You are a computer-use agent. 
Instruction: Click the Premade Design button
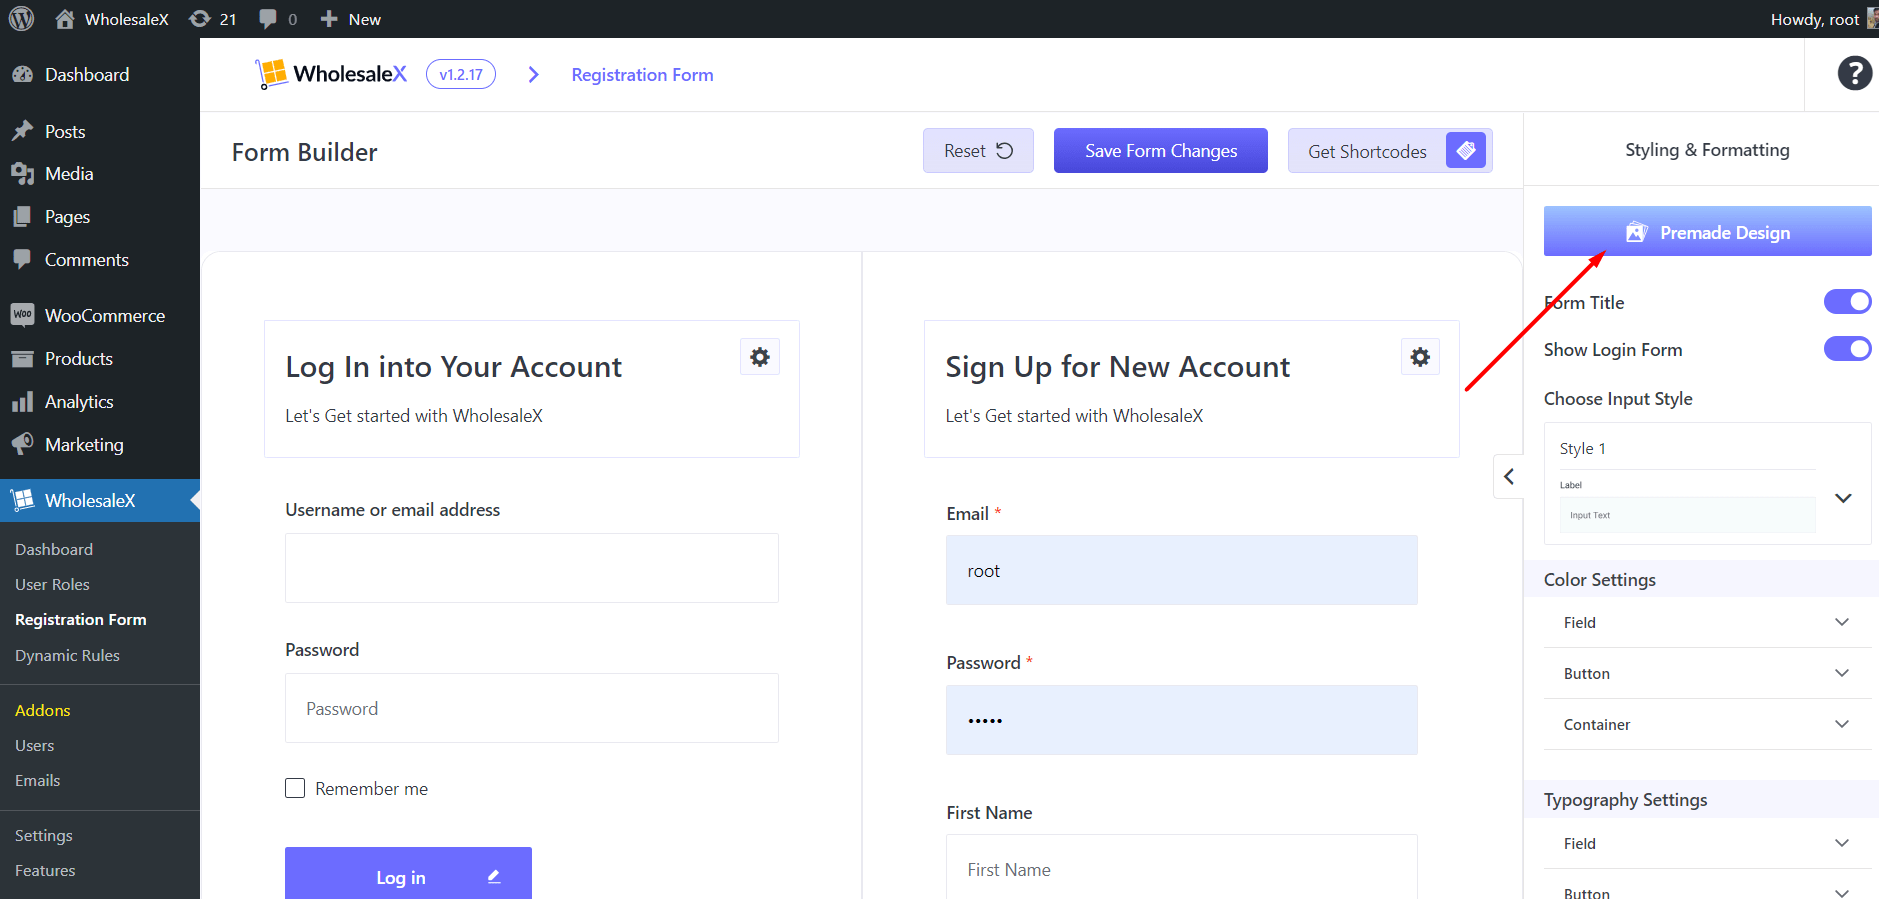pyautogui.click(x=1707, y=231)
